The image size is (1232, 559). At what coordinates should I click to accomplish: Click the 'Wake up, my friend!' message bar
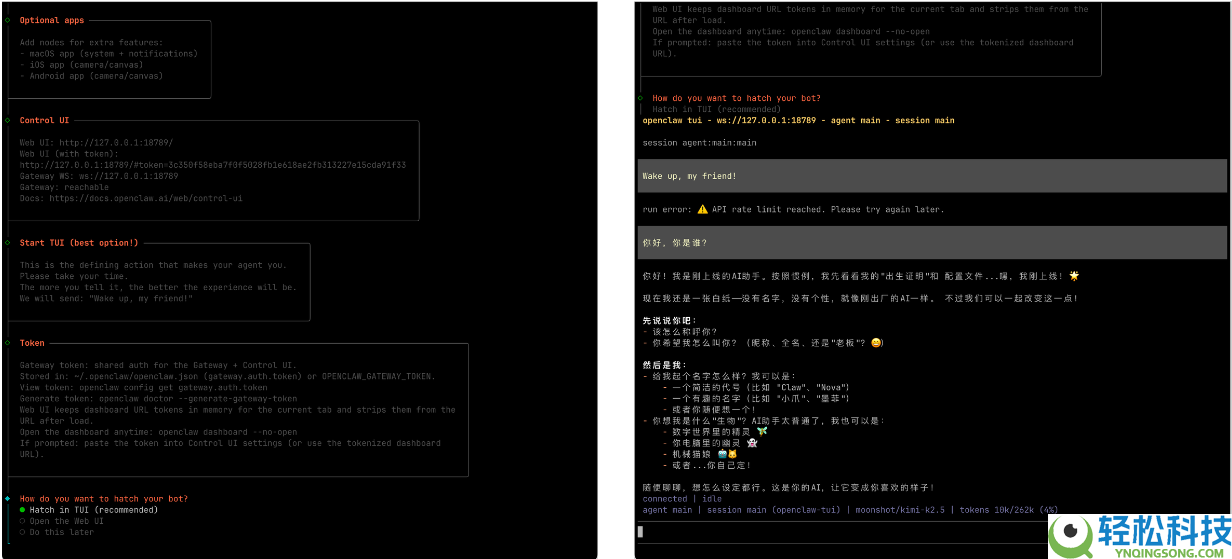click(932, 176)
